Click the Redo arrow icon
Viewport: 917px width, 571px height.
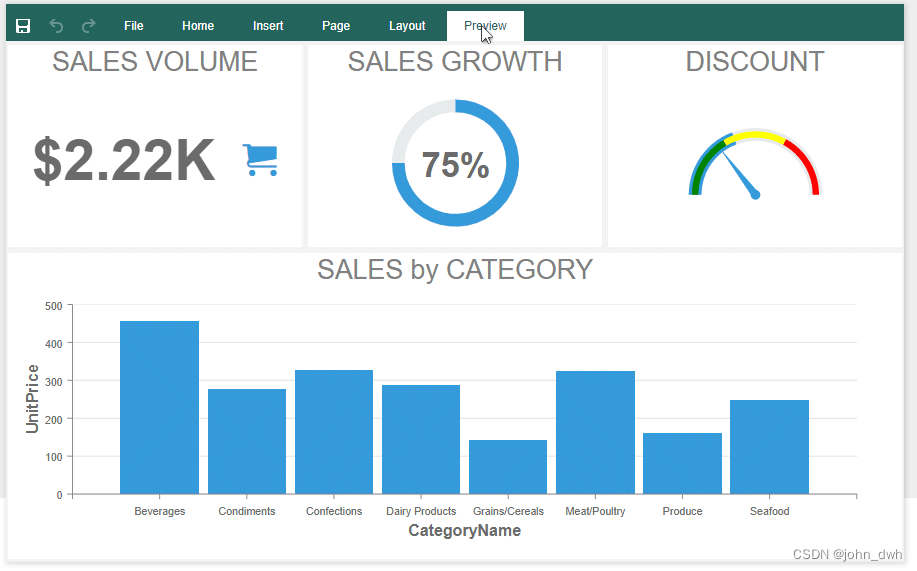coord(88,26)
